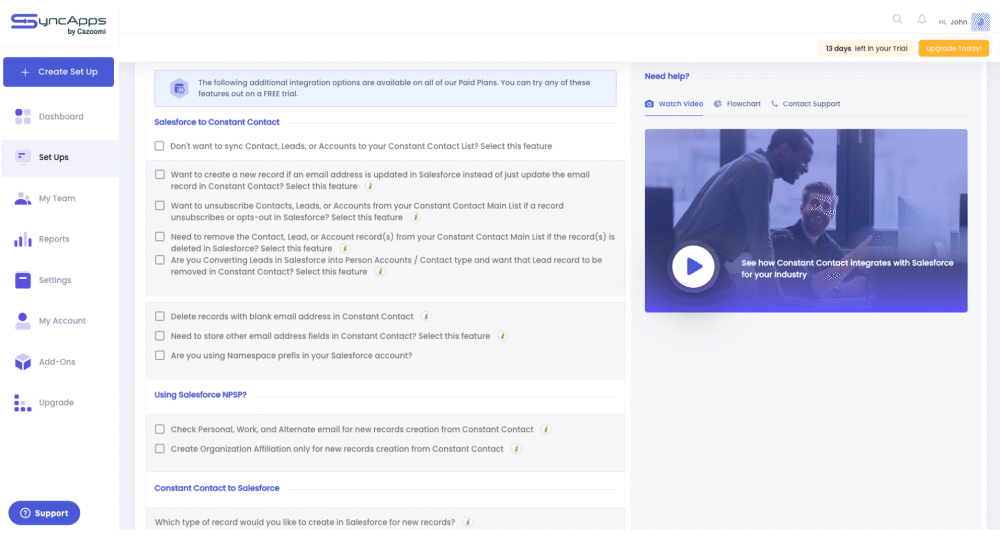Check 'Don't want to sync Contact, Leads, or Accounts'
The image size is (1000, 542).
pos(159,146)
